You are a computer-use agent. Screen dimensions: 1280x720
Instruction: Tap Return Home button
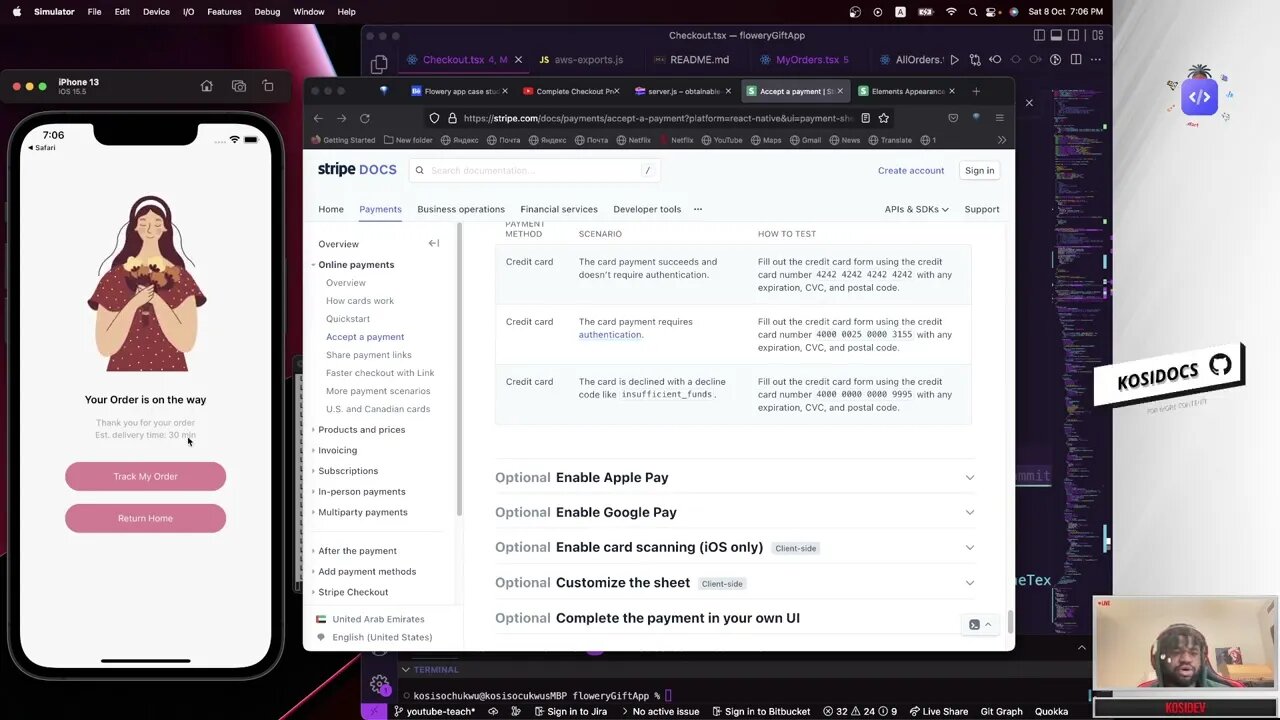click(146, 518)
